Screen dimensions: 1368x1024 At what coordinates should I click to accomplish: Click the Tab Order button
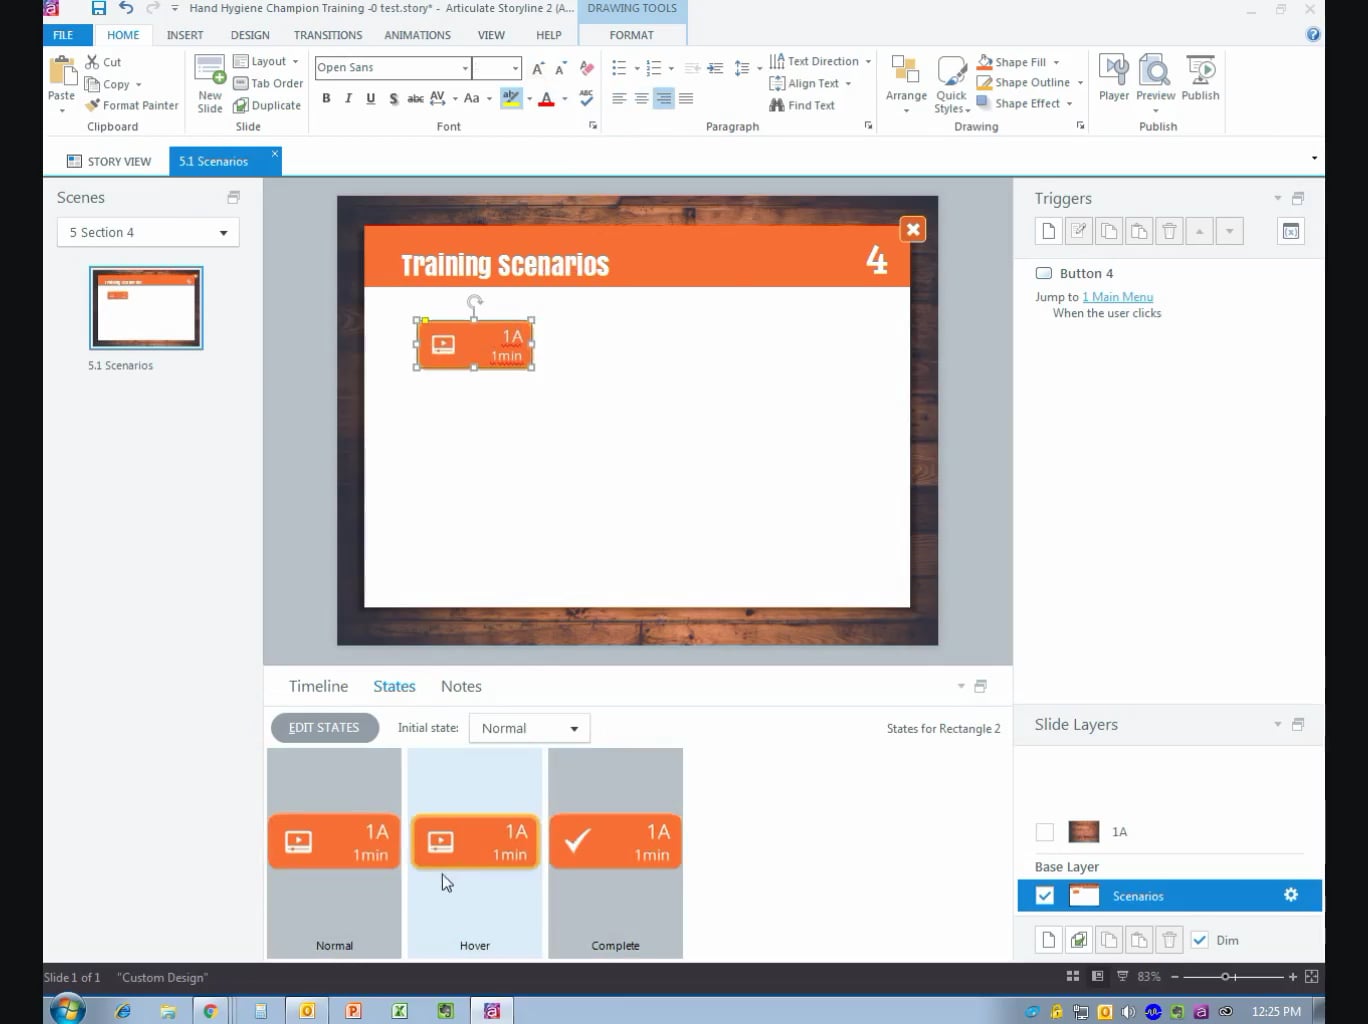[267, 84]
